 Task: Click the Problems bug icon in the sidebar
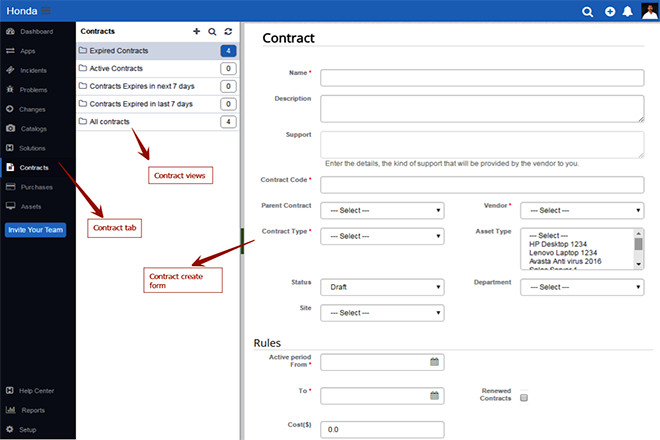click(x=10, y=90)
